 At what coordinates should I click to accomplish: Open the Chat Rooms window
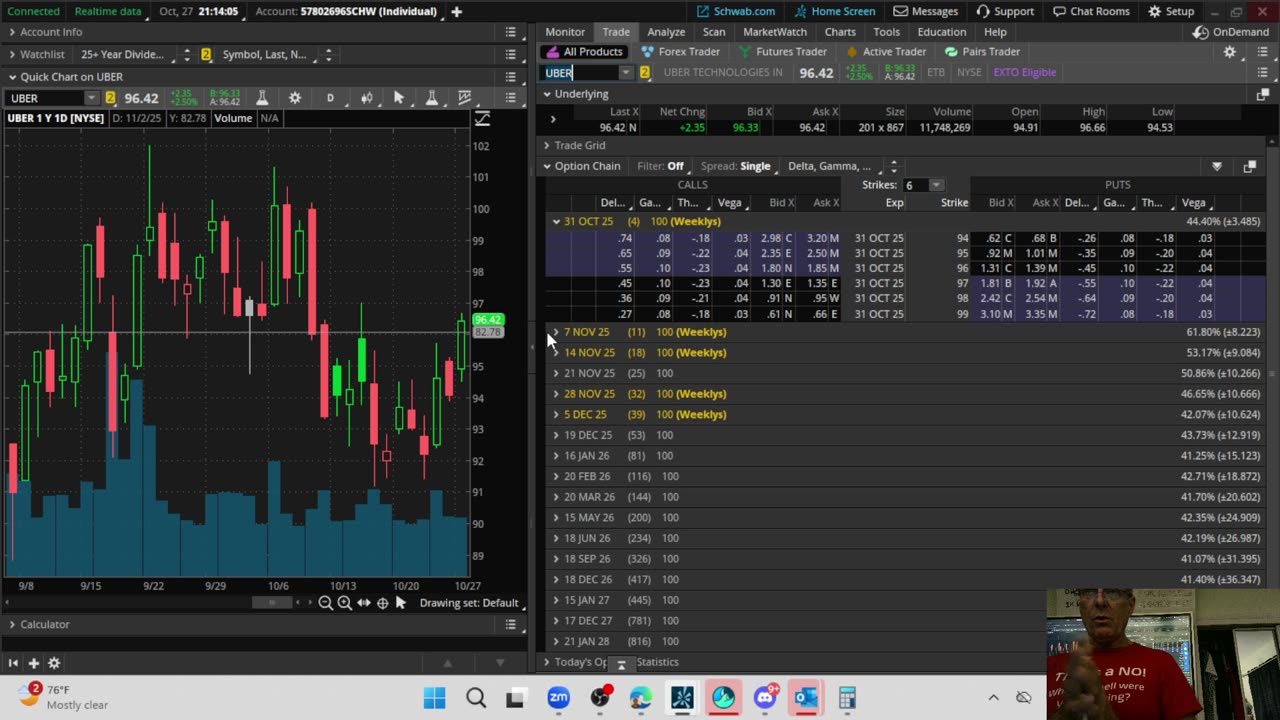click(1090, 11)
